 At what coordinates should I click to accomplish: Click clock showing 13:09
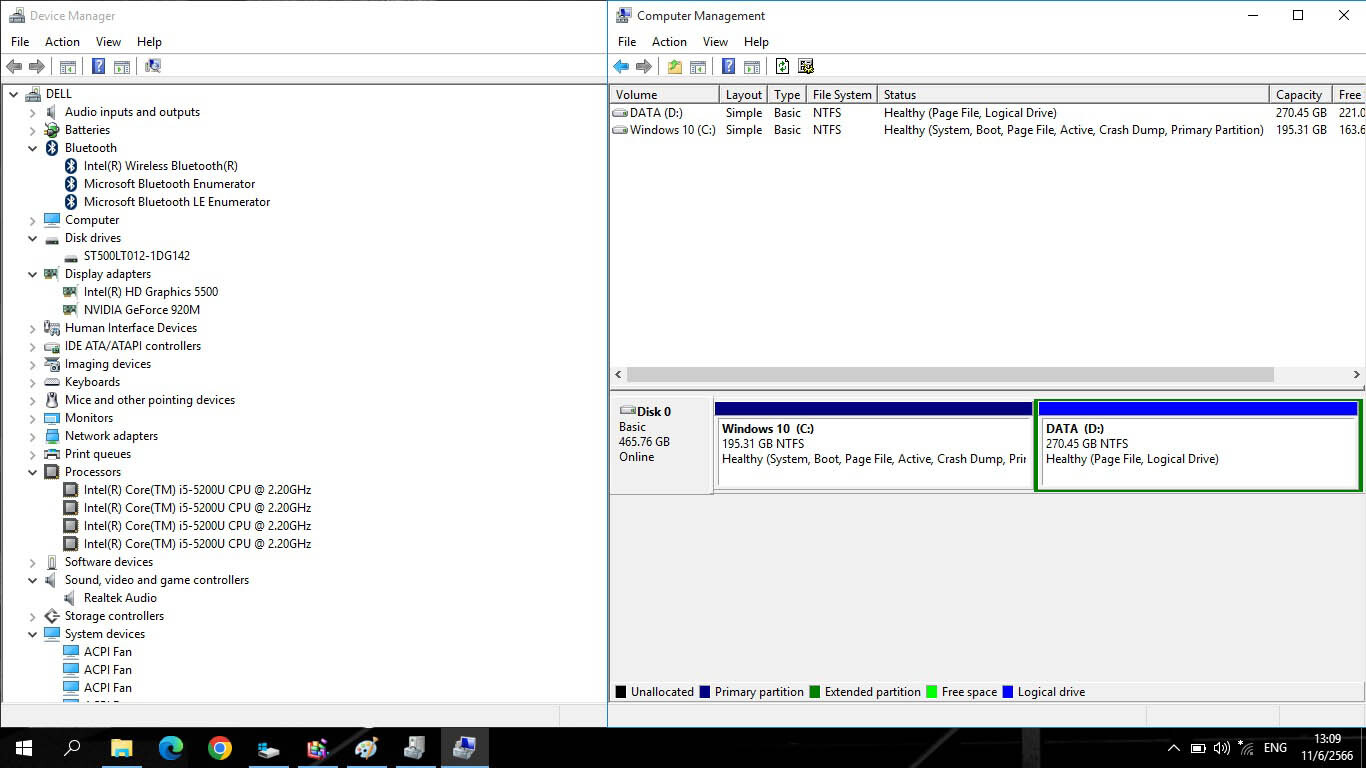[x=1328, y=739]
